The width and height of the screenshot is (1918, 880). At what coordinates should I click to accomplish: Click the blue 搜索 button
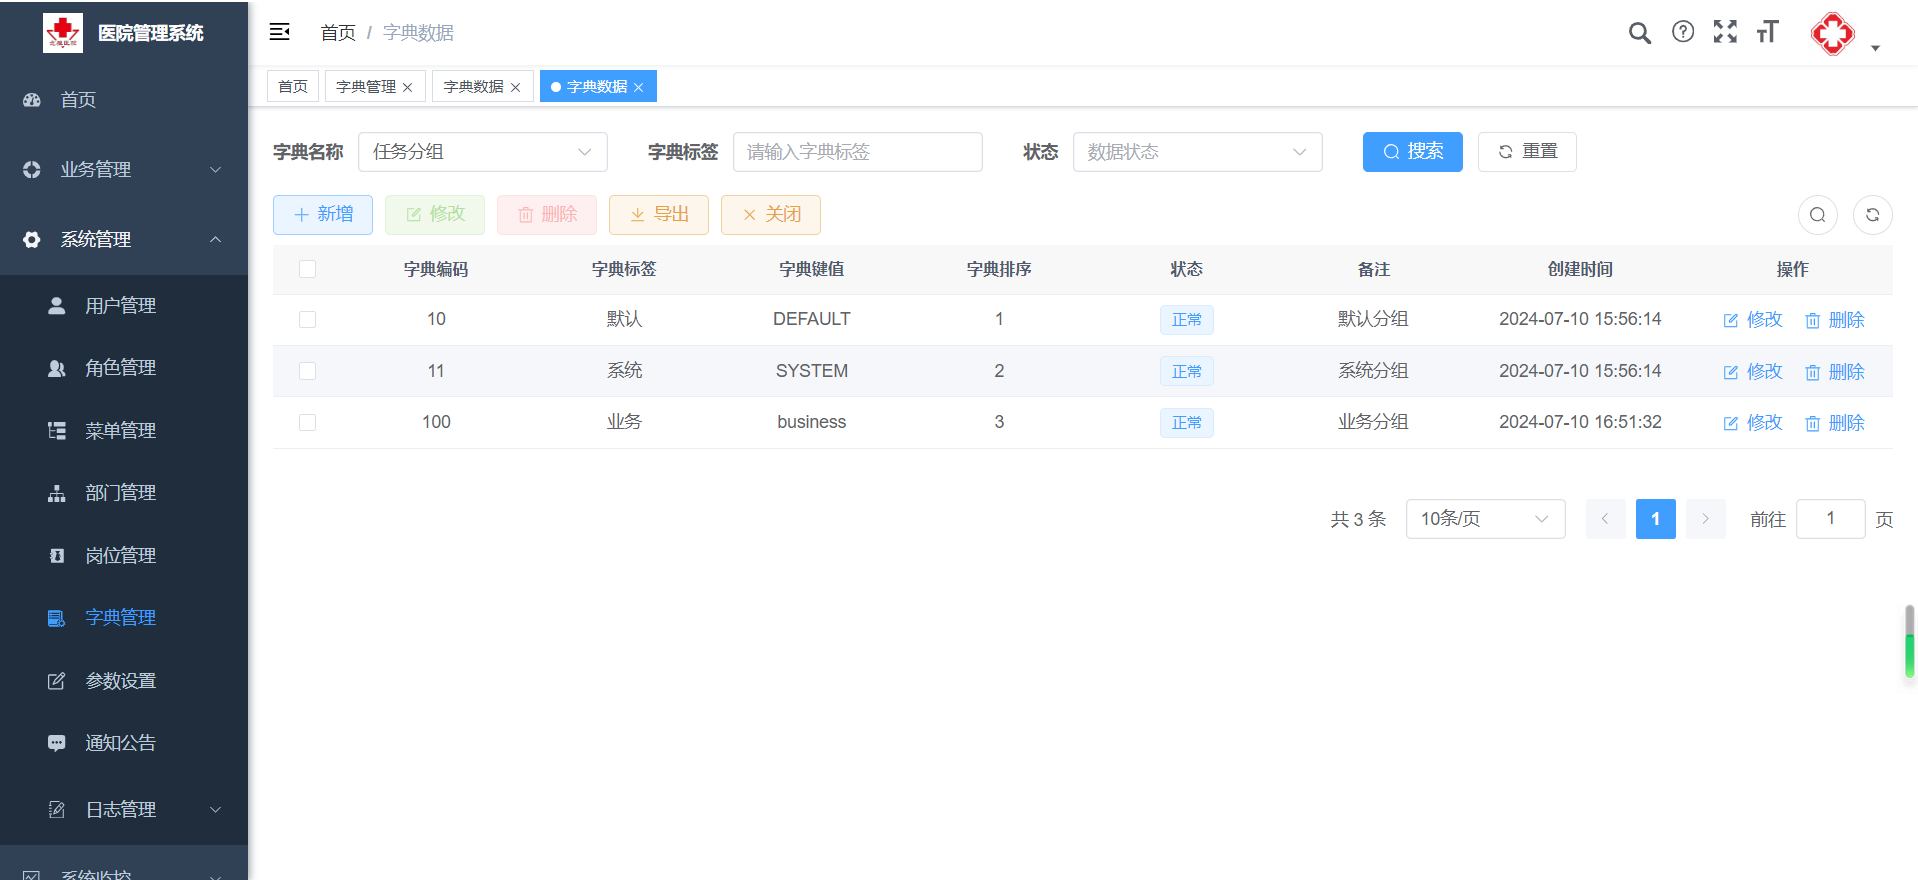[1412, 152]
